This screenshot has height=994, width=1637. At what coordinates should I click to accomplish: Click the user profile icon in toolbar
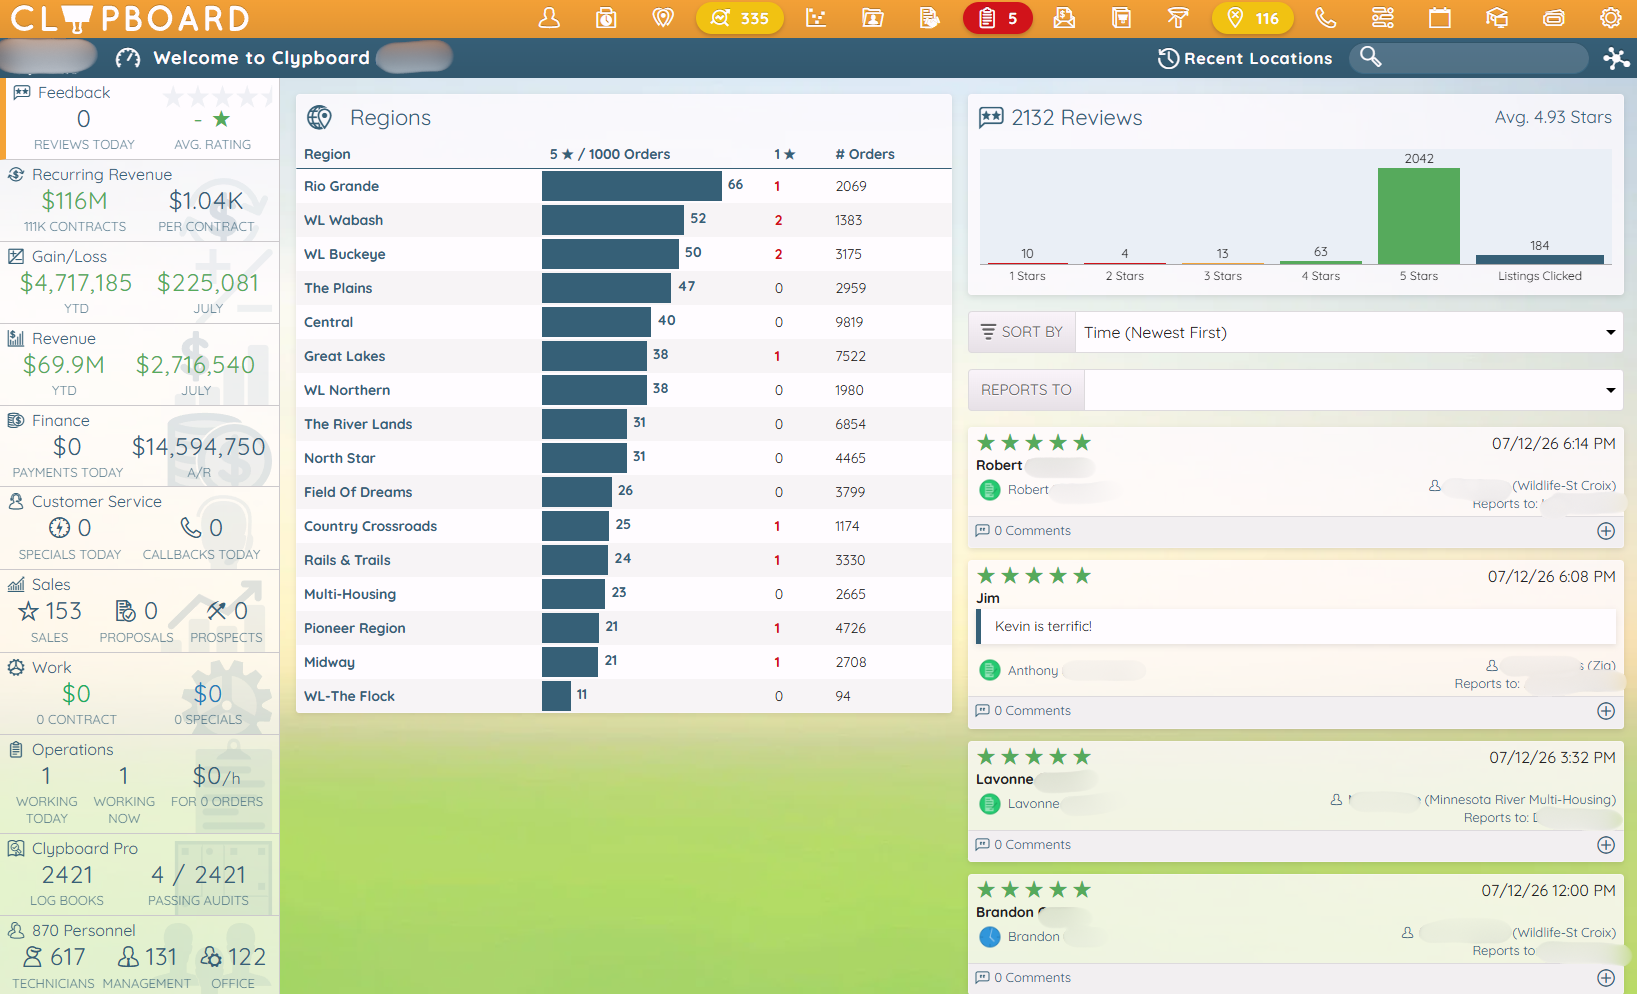tap(549, 18)
